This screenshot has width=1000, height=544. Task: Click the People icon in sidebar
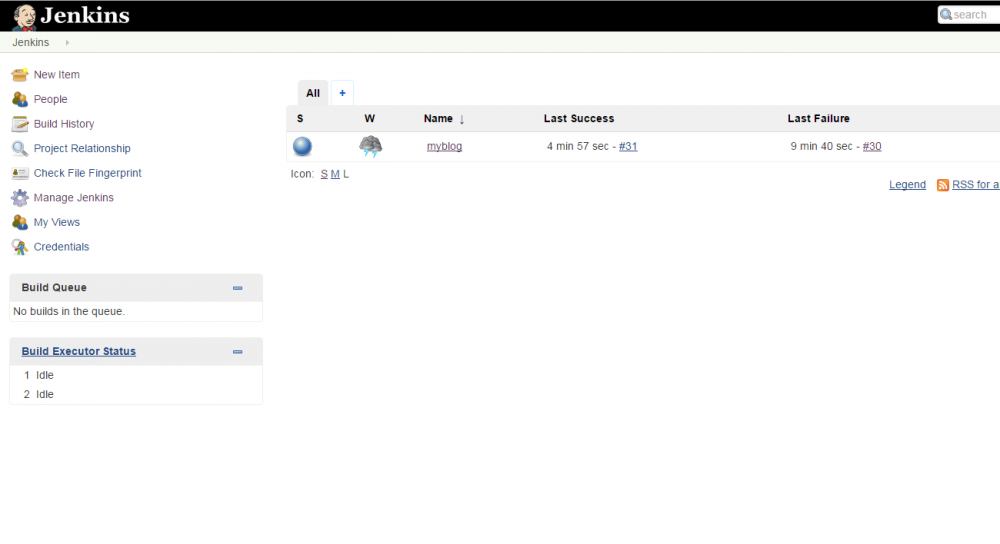pos(20,99)
